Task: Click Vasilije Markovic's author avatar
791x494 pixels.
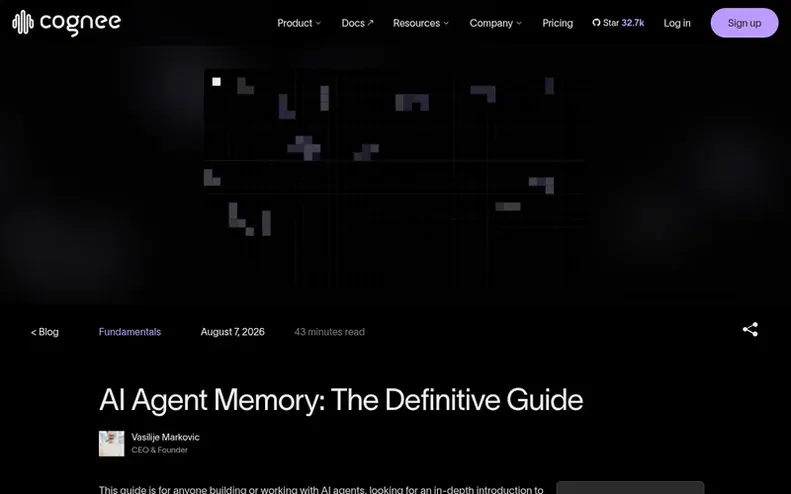Action: (x=111, y=444)
